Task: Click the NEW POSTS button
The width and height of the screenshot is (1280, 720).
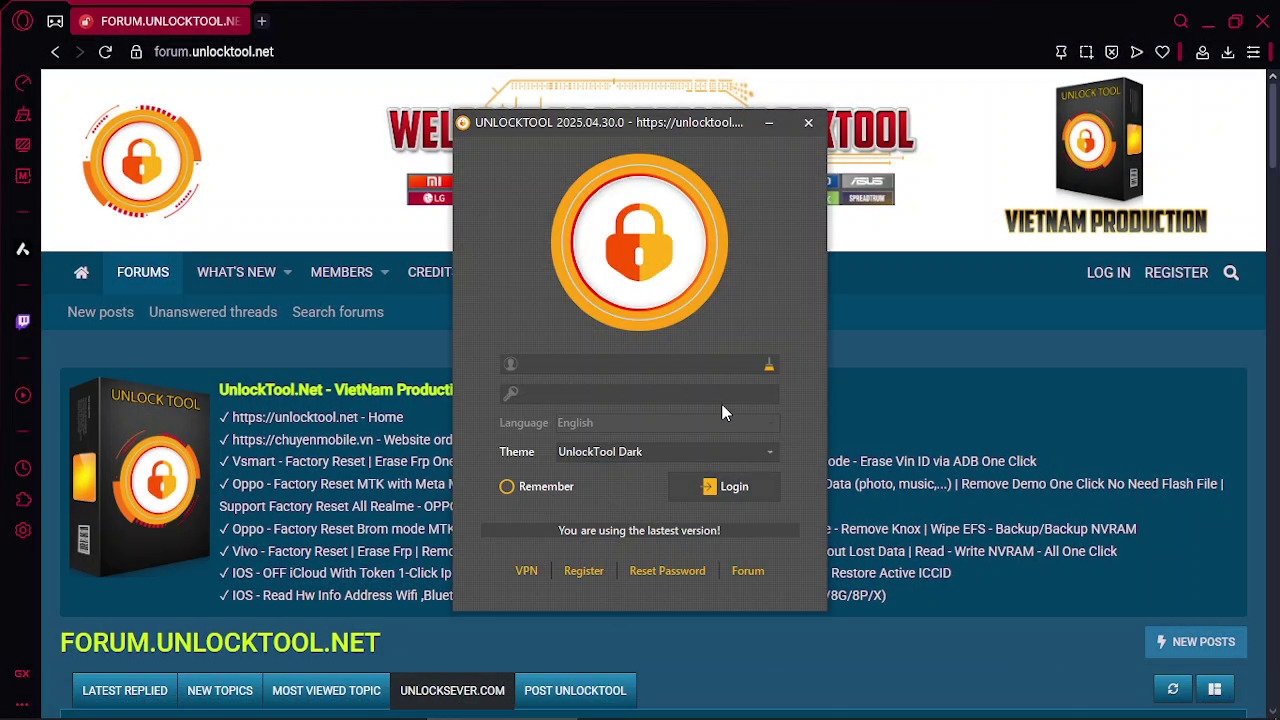Action: pos(1196,642)
